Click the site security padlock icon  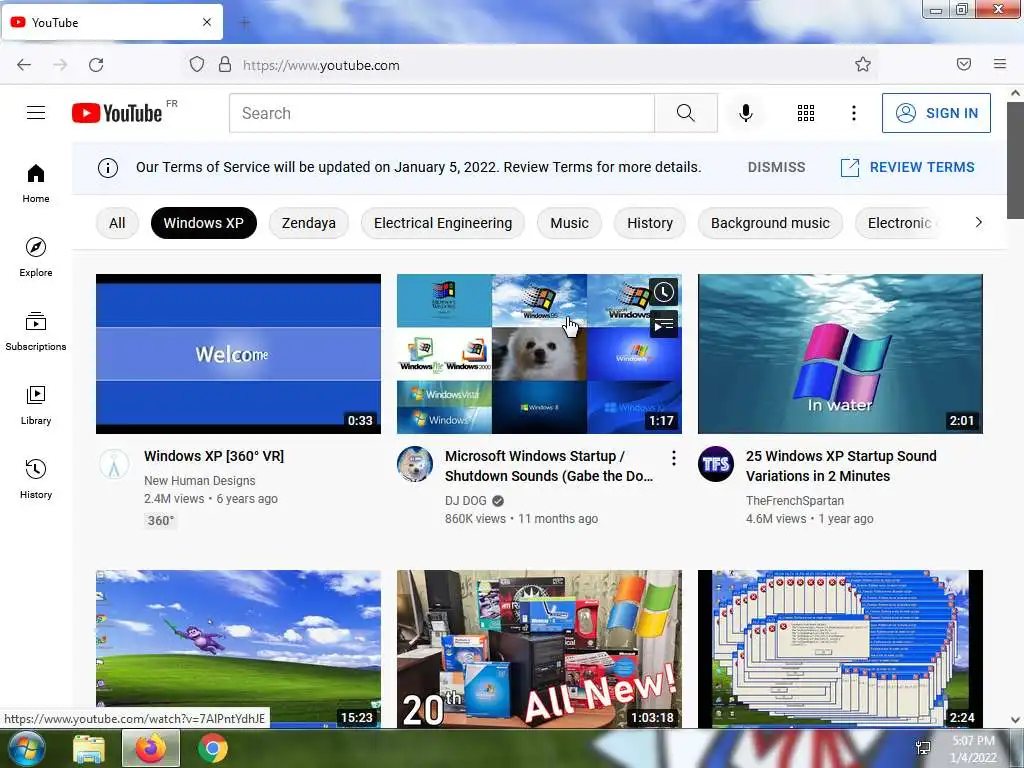(225, 64)
